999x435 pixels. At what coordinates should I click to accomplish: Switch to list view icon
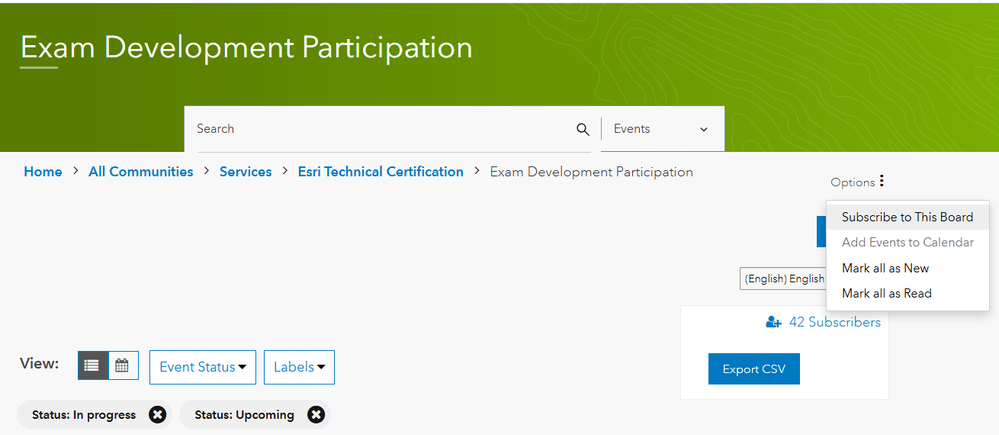point(92,366)
